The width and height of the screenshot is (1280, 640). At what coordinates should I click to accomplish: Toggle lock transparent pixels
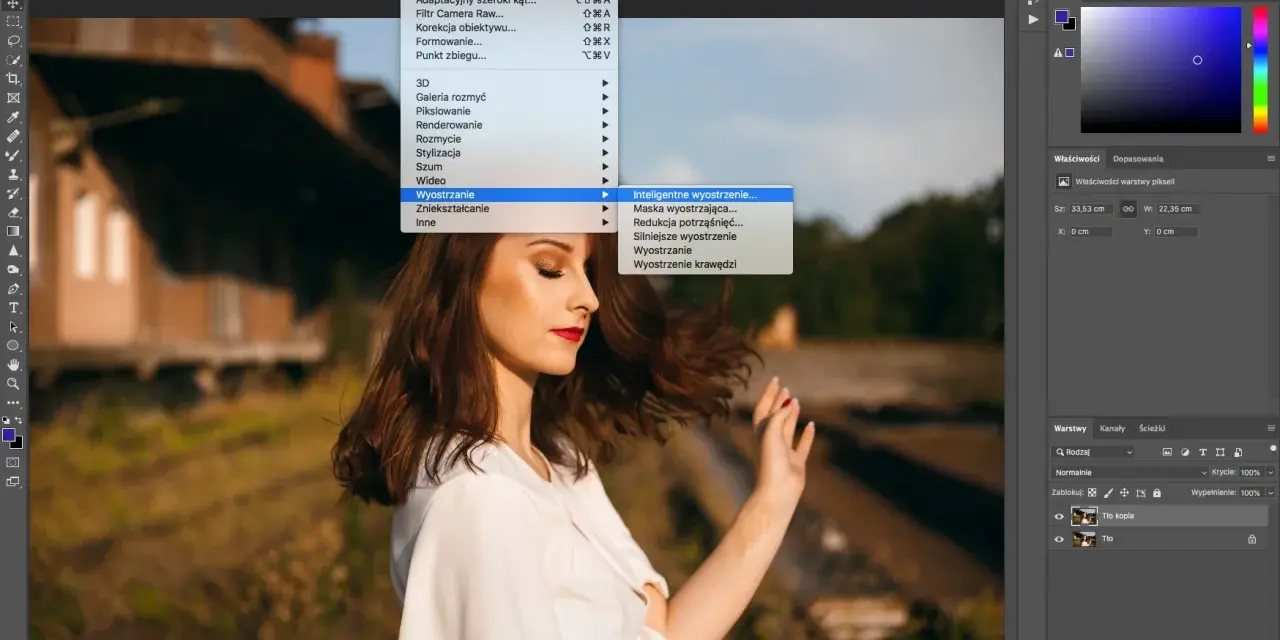point(1092,493)
